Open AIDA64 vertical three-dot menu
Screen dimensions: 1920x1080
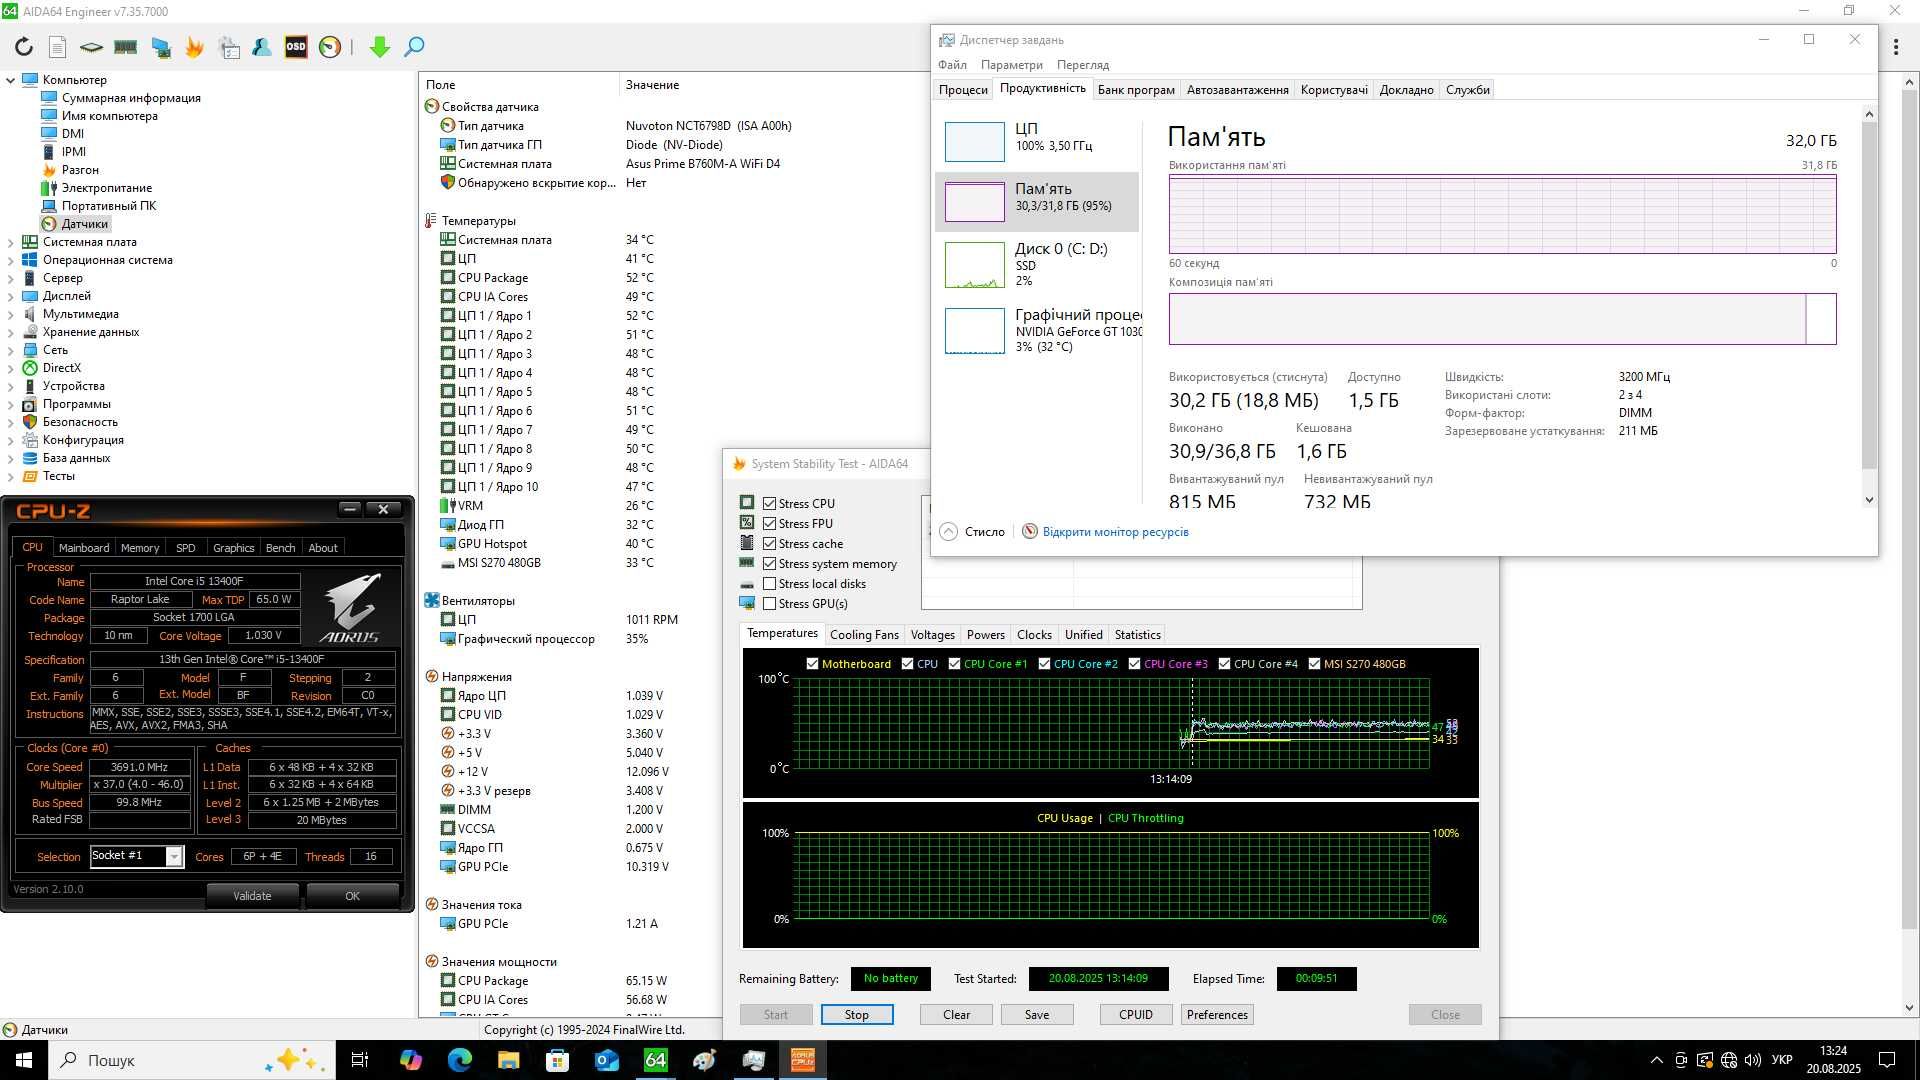click(1896, 47)
